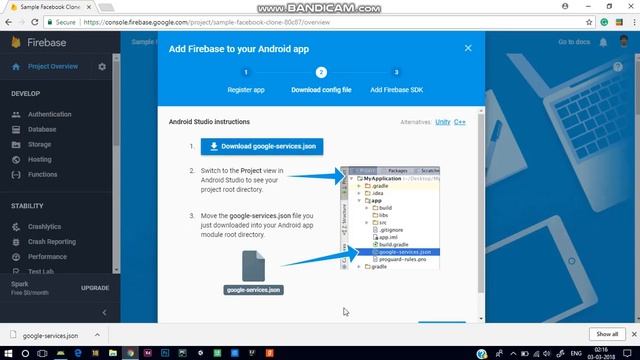Open downloaded google-services.json in download bar

(x=50, y=336)
